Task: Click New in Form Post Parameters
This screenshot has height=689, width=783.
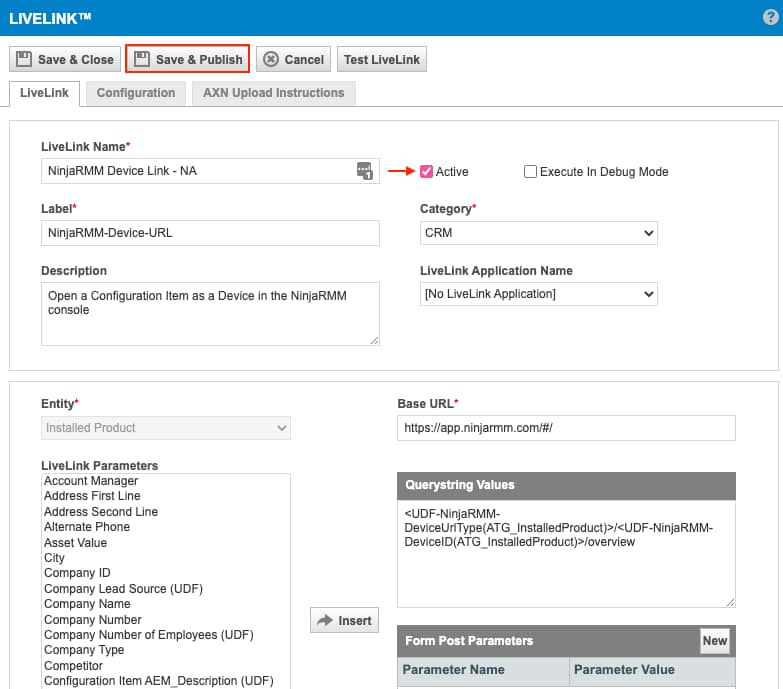Action: point(714,641)
